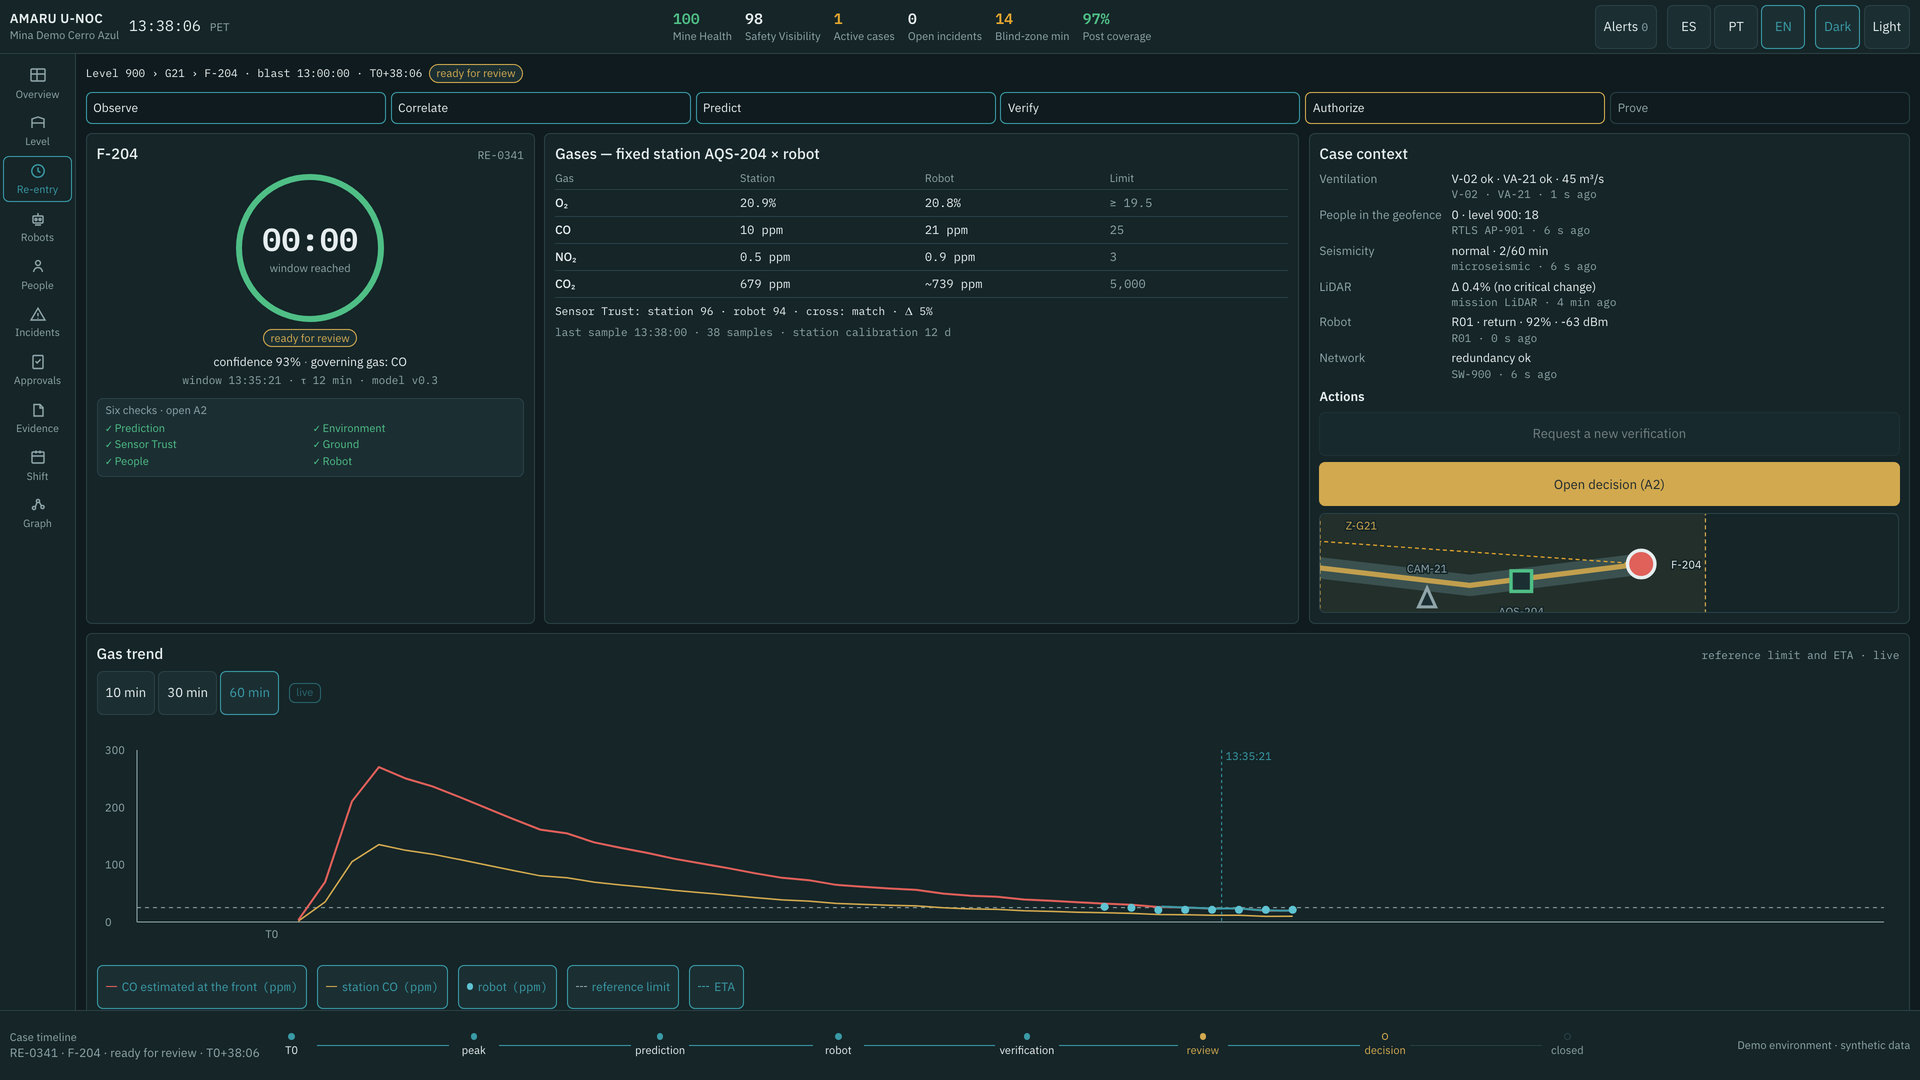Toggle CO estimated at the front series
Screen dimensions: 1920x1080
click(201, 987)
